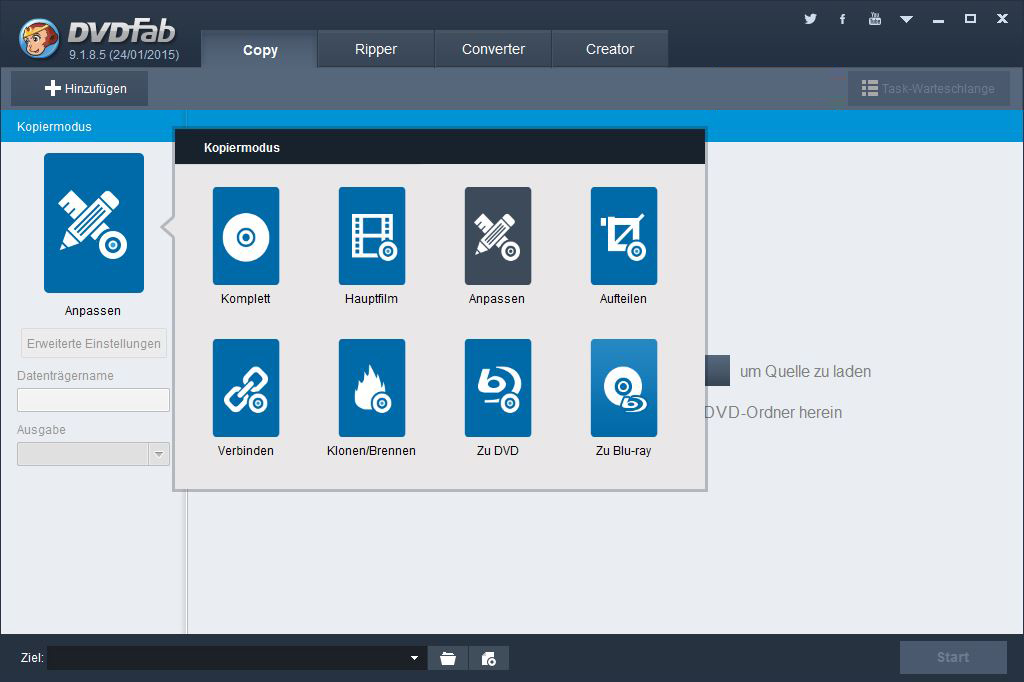The image size is (1024, 682).
Task: Choose the Verbinden merge mode
Action: click(x=246, y=388)
